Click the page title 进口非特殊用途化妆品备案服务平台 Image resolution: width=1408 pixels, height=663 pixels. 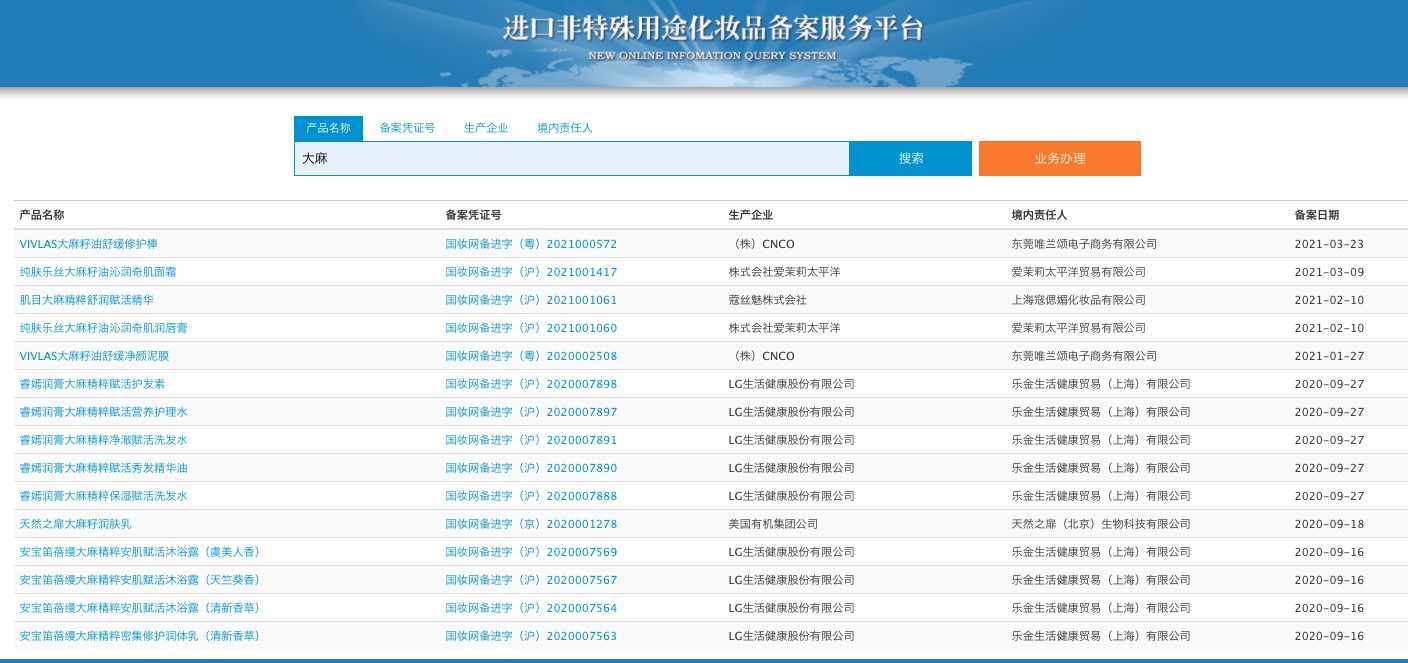(x=713, y=28)
